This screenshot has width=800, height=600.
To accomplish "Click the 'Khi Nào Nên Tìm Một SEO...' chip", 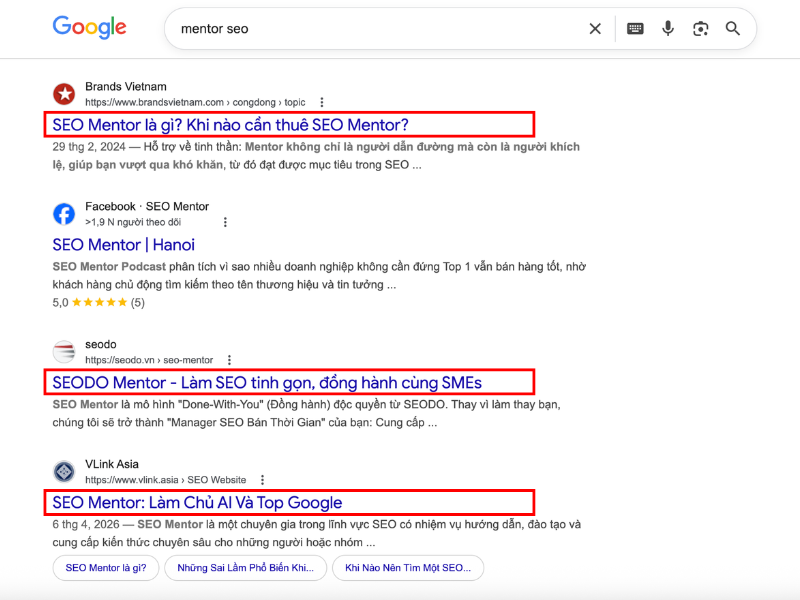I will [x=408, y=568].
